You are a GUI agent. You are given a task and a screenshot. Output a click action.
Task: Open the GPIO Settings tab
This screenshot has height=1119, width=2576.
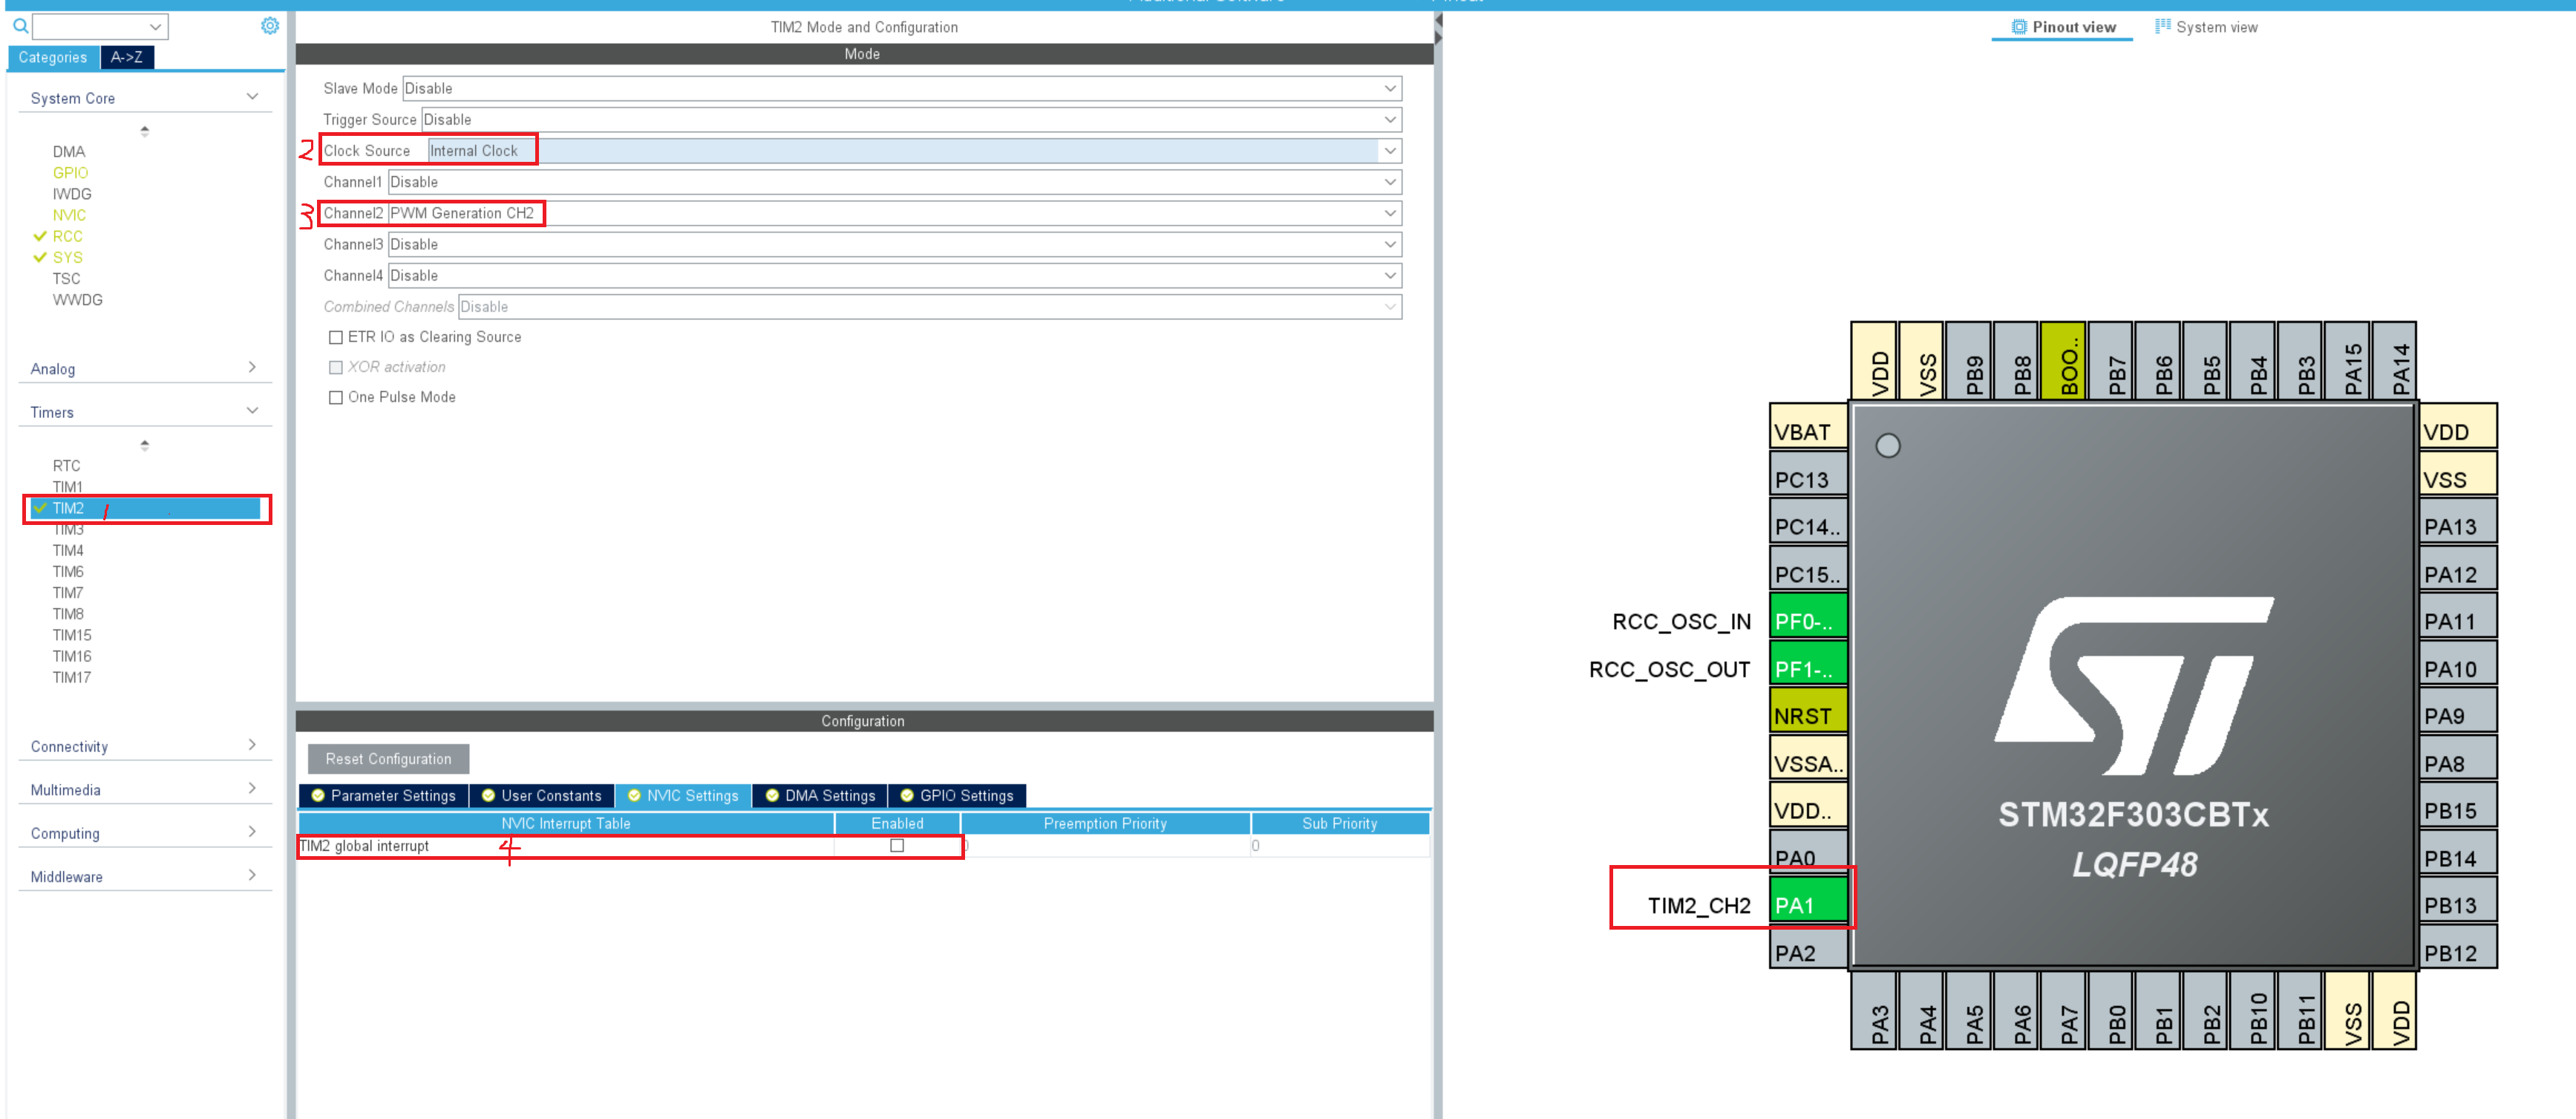957,795
